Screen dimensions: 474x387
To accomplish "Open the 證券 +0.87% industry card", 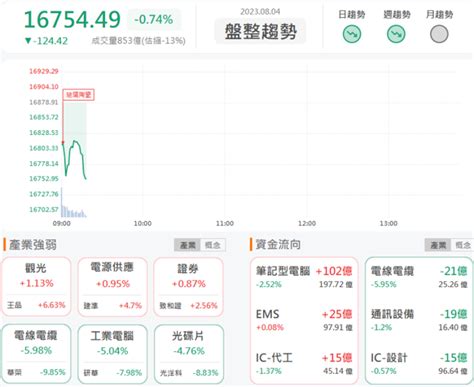I will coord(189,287).
